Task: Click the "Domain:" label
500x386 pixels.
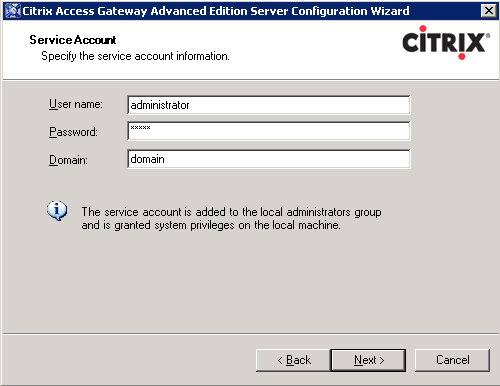Action: (x=68, y=160)
